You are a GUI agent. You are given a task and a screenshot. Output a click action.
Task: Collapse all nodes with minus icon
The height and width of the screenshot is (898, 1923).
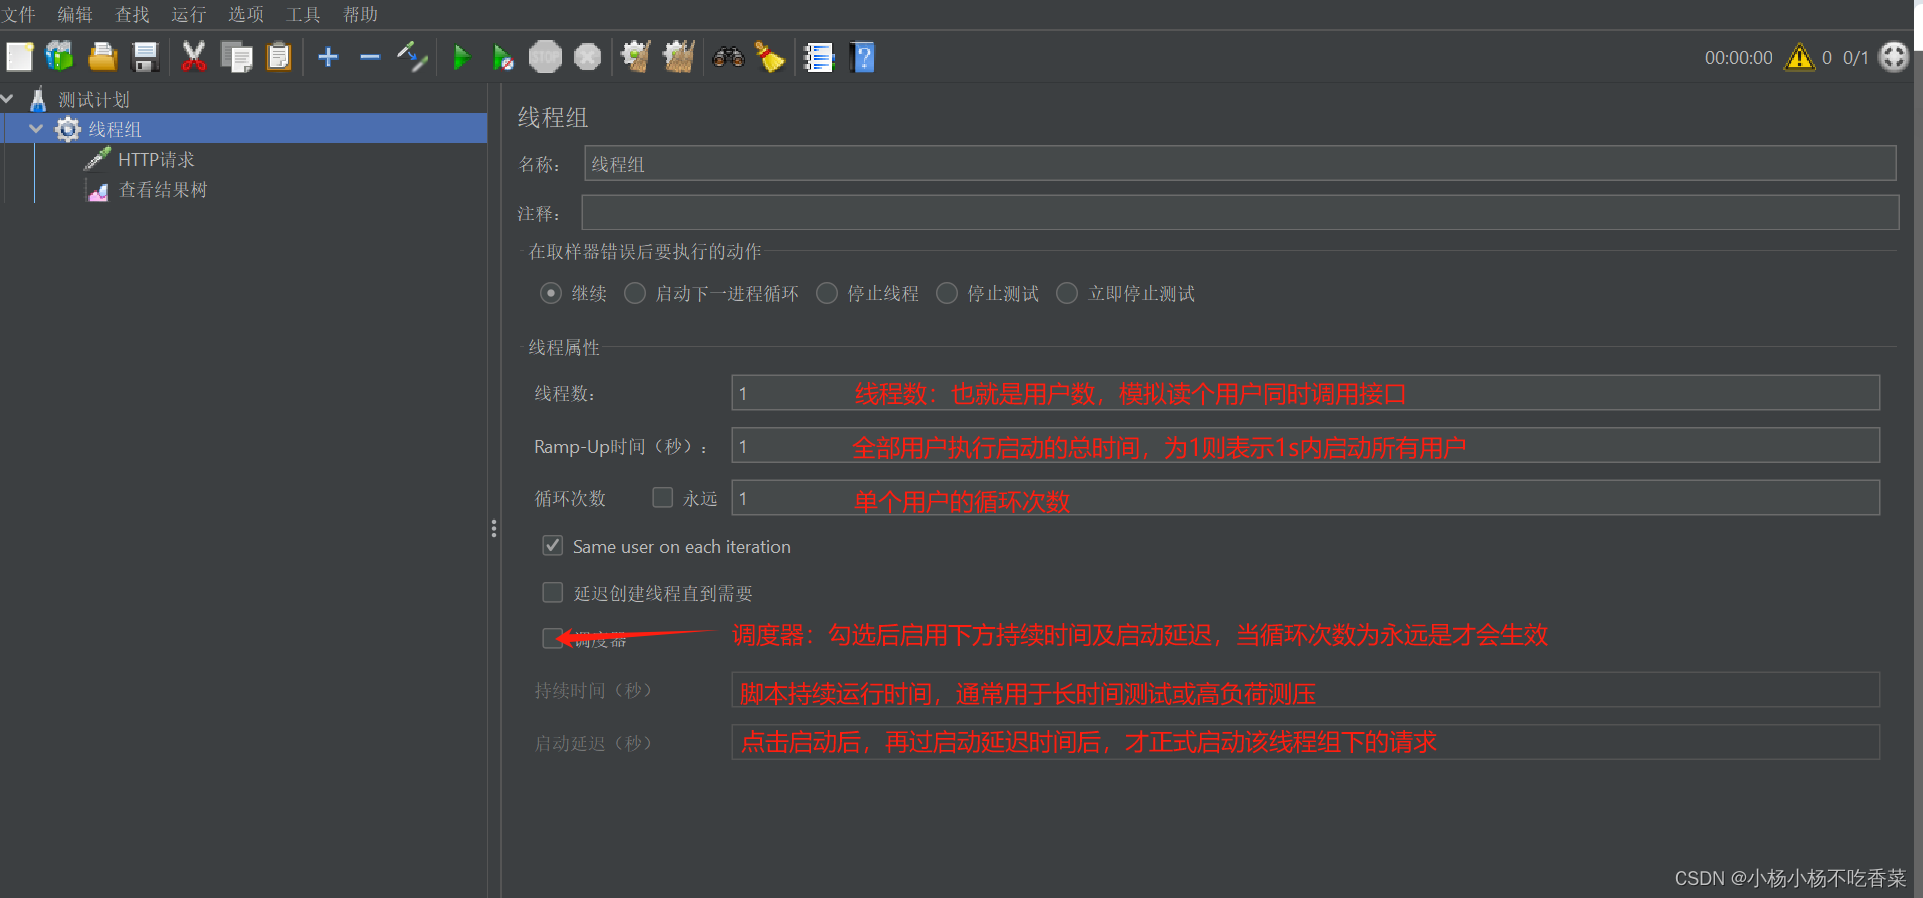click(x=370, y=57)
